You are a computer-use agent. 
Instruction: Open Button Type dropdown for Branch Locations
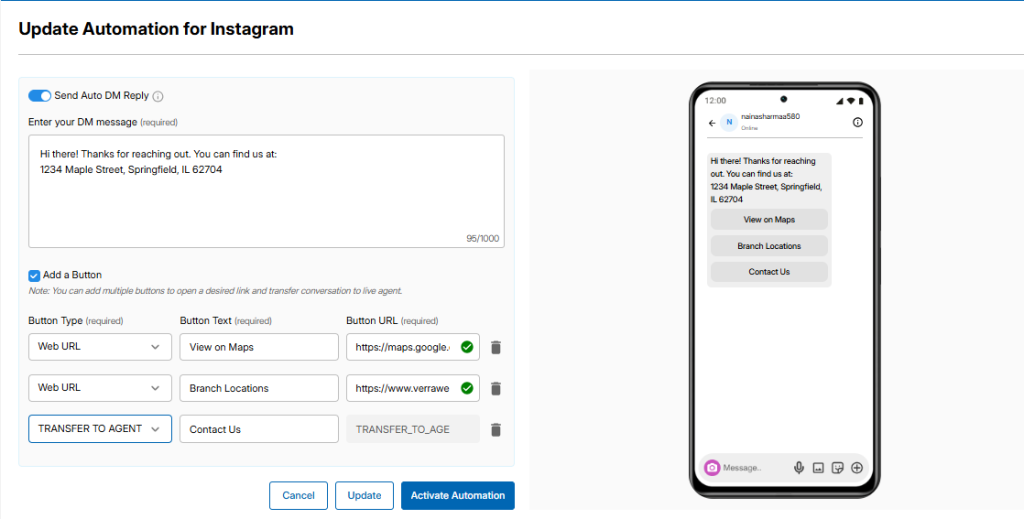100,388
